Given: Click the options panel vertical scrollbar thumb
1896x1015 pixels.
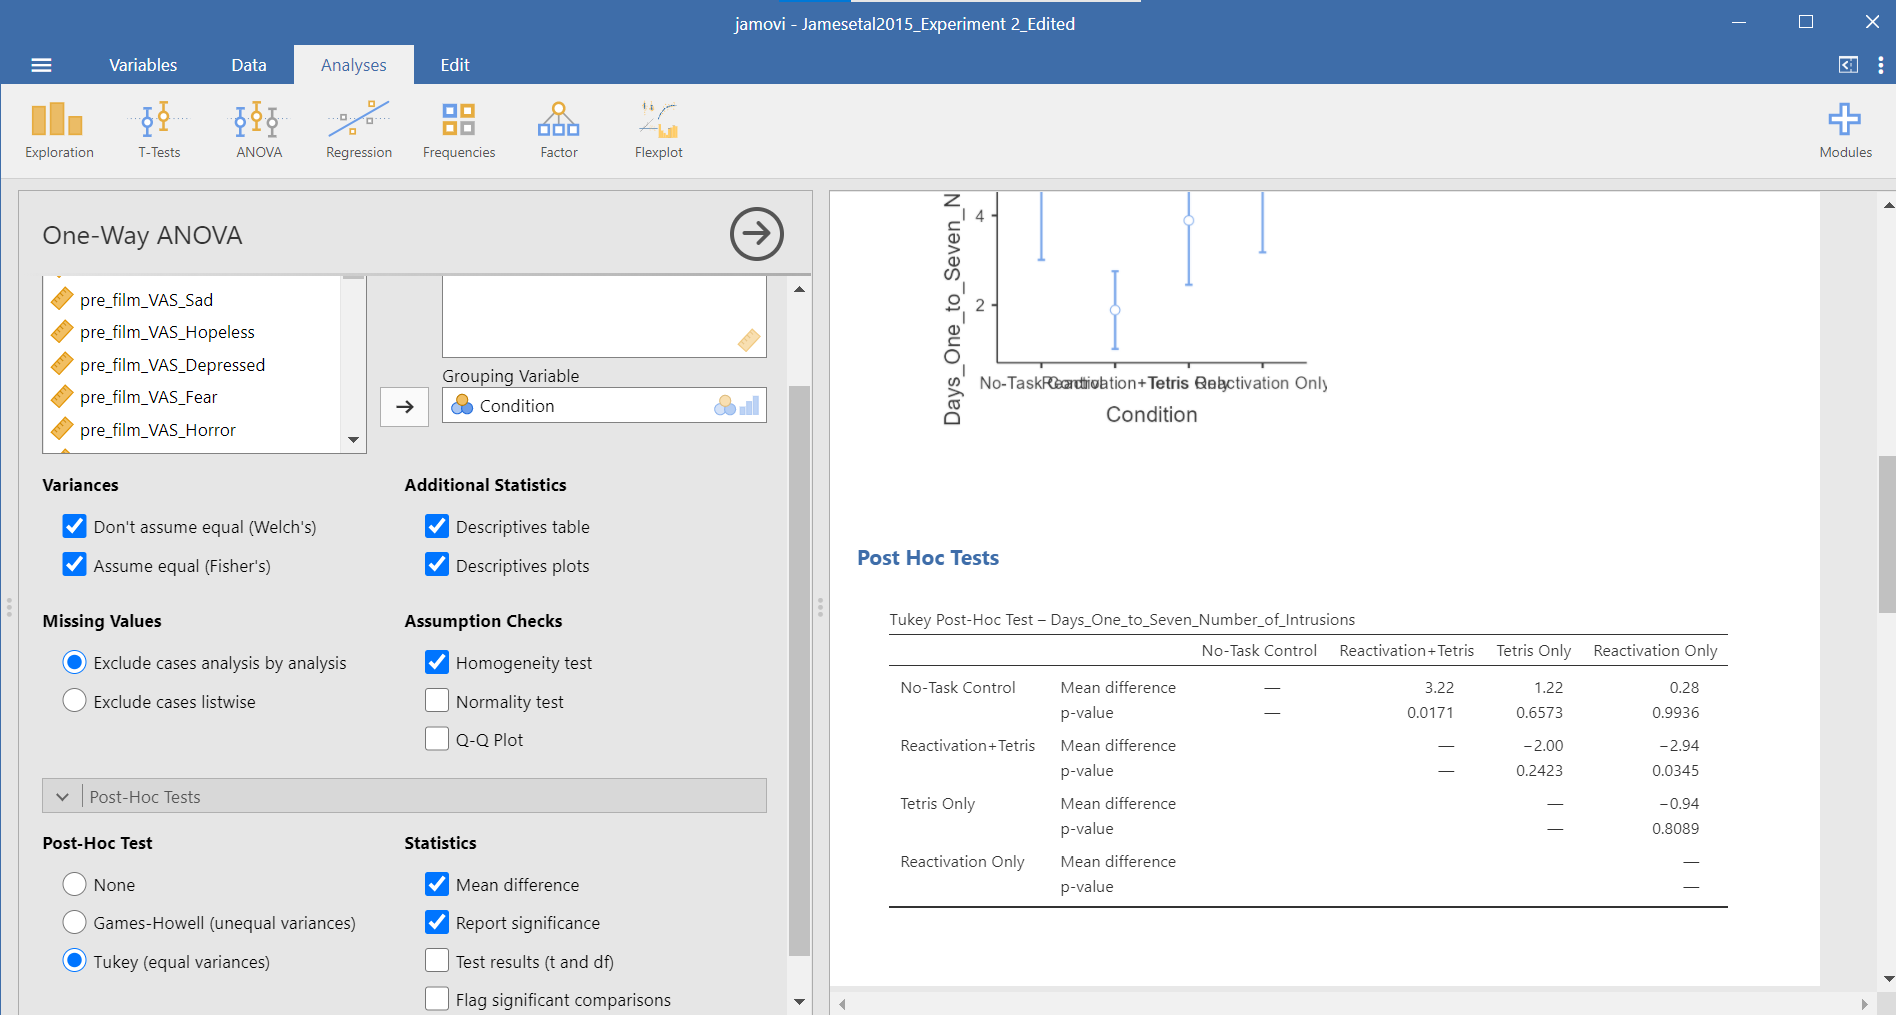Looking at the screenshot, I should [x=799, y=670].
